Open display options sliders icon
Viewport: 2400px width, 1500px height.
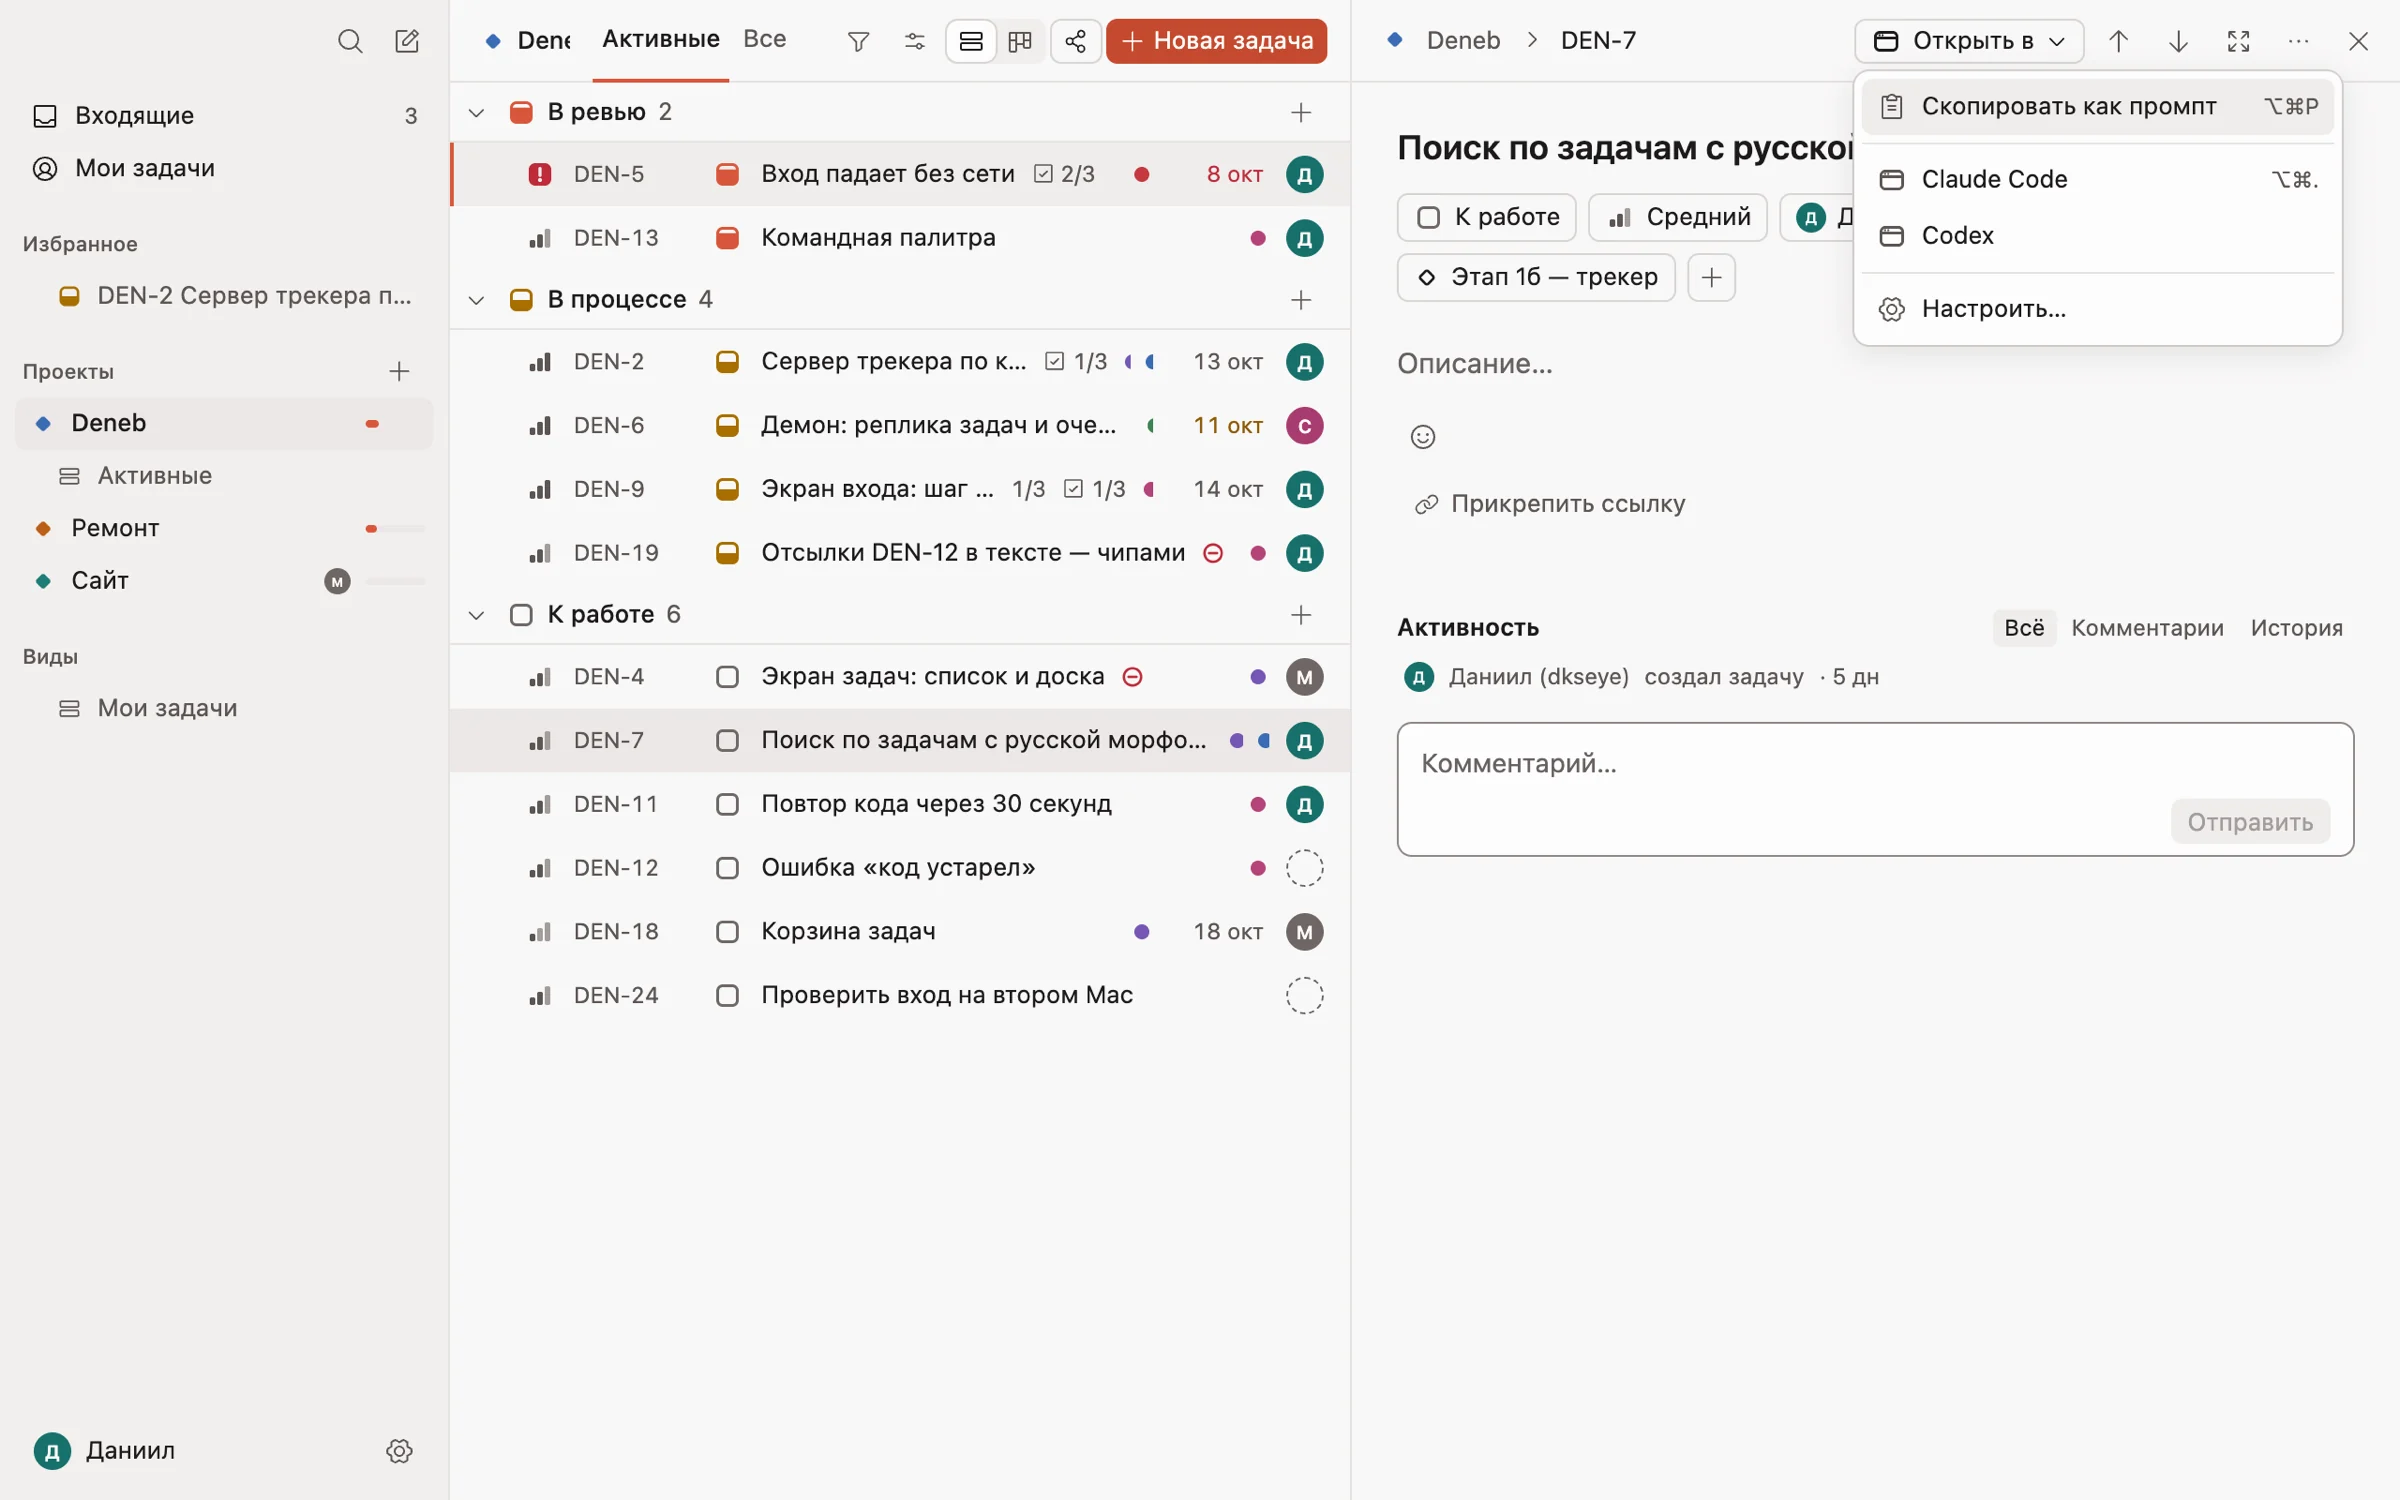914,41
